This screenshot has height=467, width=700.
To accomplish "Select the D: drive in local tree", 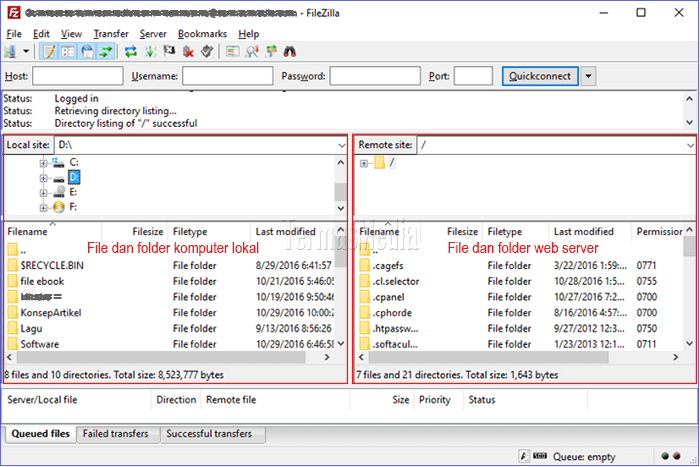I will pos(74,178).
